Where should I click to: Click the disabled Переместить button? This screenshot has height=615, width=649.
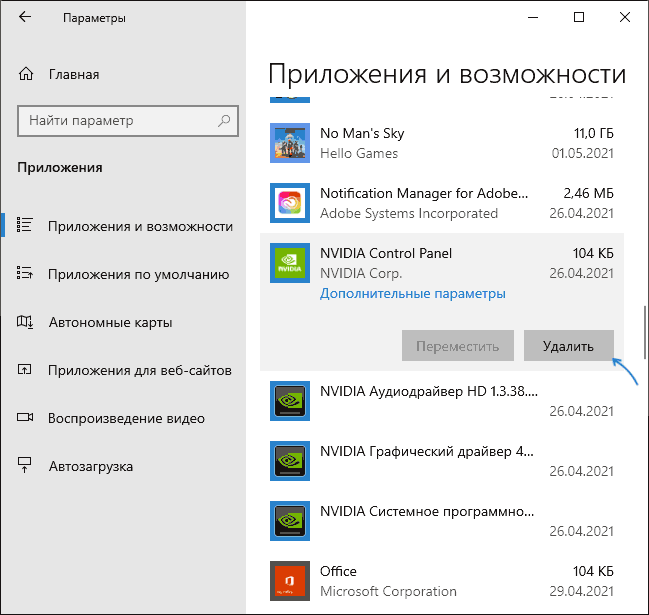[458, 346]
